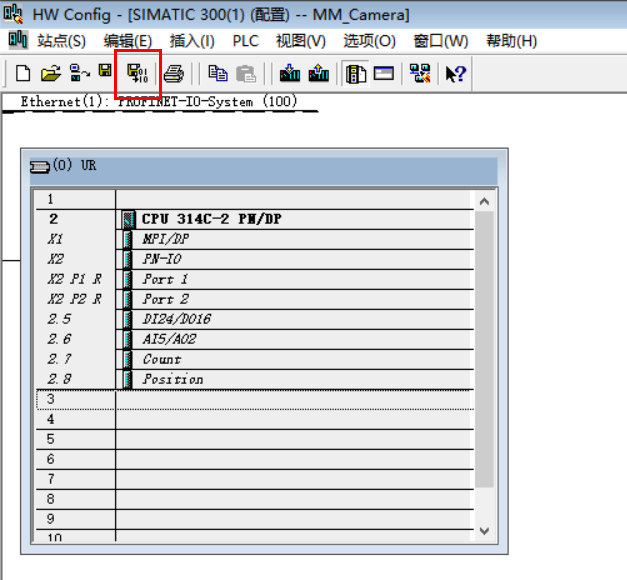
Task: Print the configuration with printer icon
Action: [x=174, y=74]
